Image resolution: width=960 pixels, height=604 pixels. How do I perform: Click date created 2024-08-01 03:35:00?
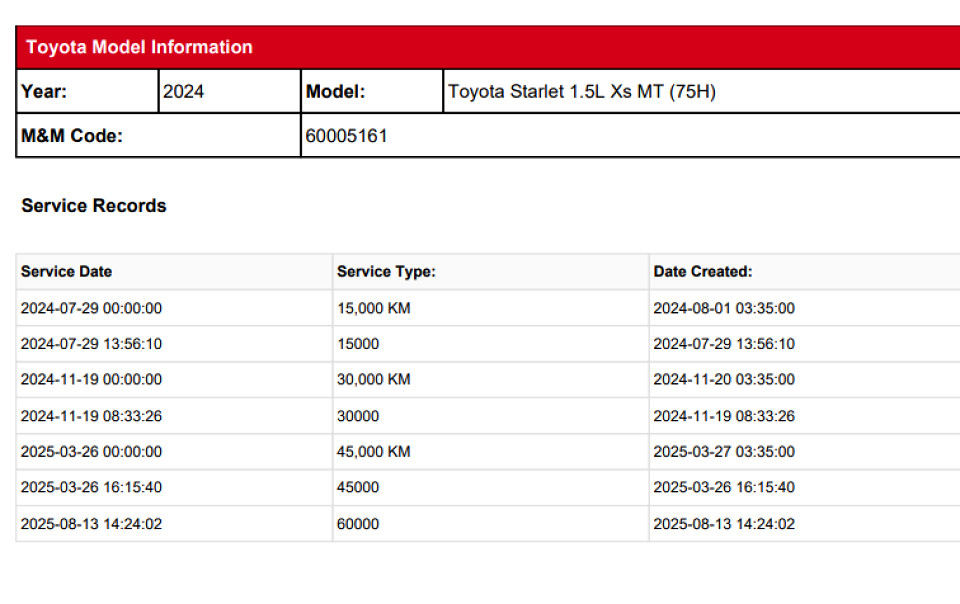click(x=724, y=308)
